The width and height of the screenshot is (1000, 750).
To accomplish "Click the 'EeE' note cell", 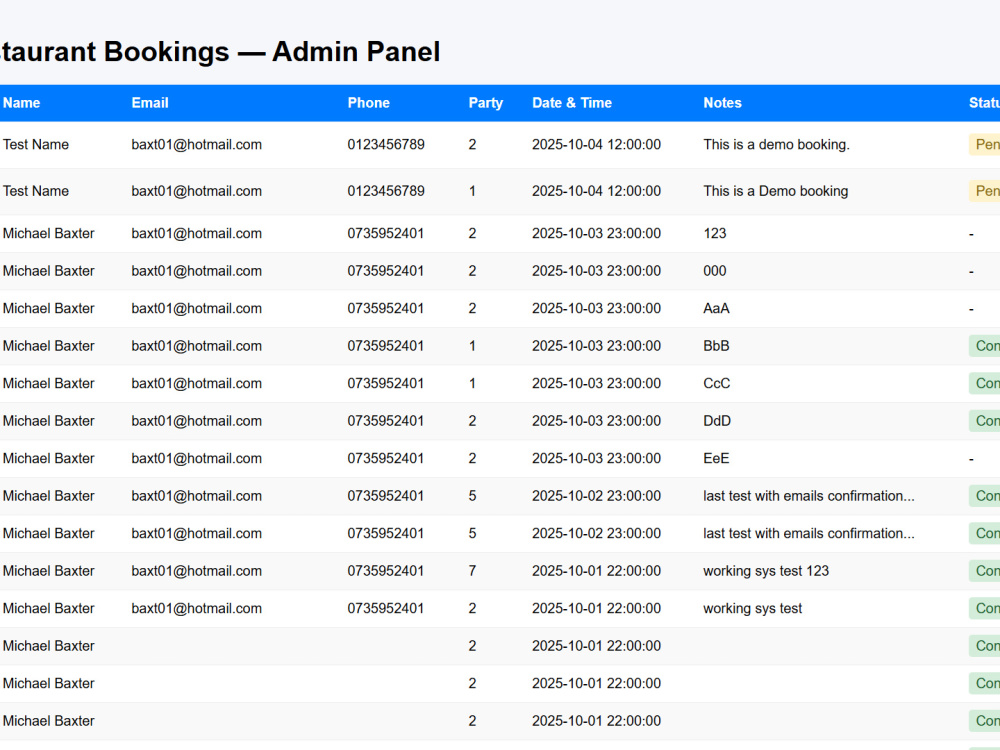I will point(716,459).
